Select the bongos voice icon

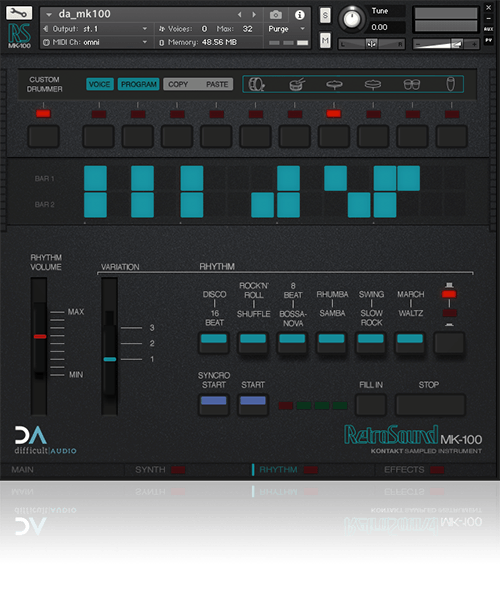click(411, 85)
